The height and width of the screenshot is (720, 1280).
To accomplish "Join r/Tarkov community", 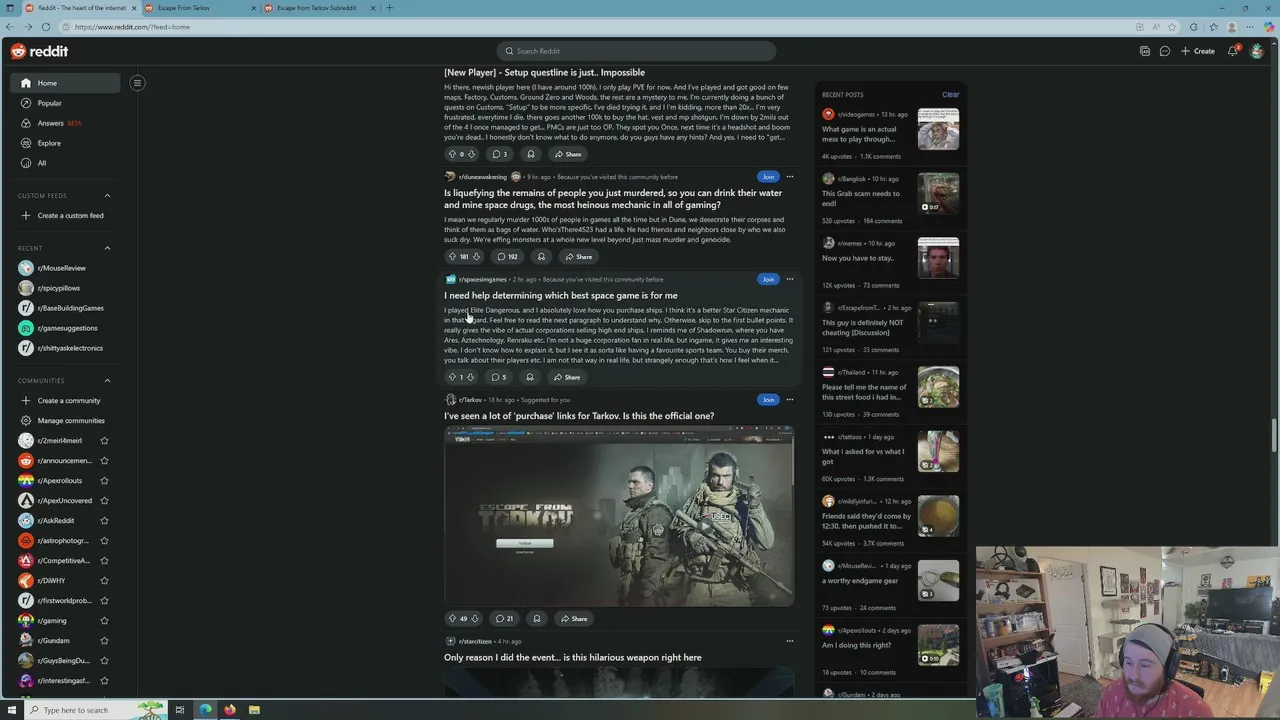I will [768, 399].
